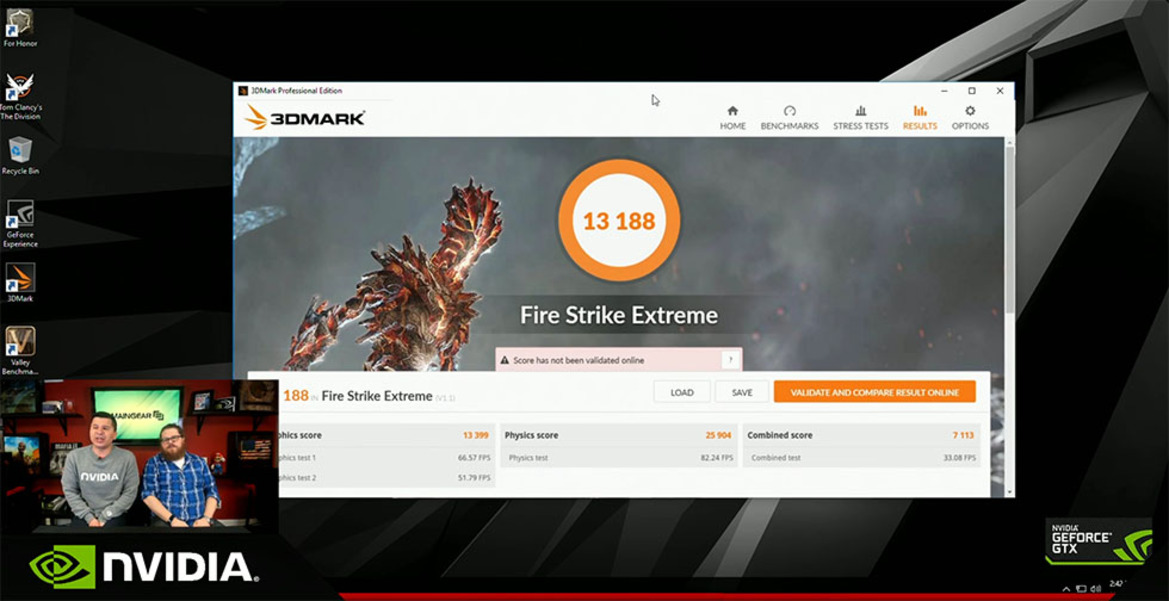Launch Tom Clancy's The Division shortcut

(20, 96)
